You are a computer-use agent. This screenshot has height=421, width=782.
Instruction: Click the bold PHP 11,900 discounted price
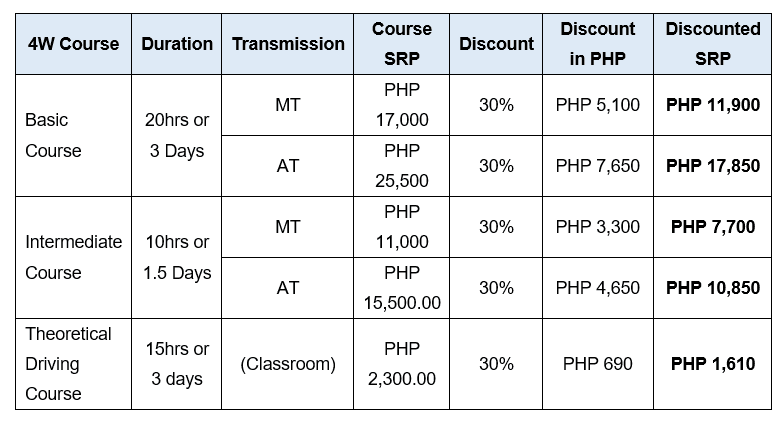712,104
